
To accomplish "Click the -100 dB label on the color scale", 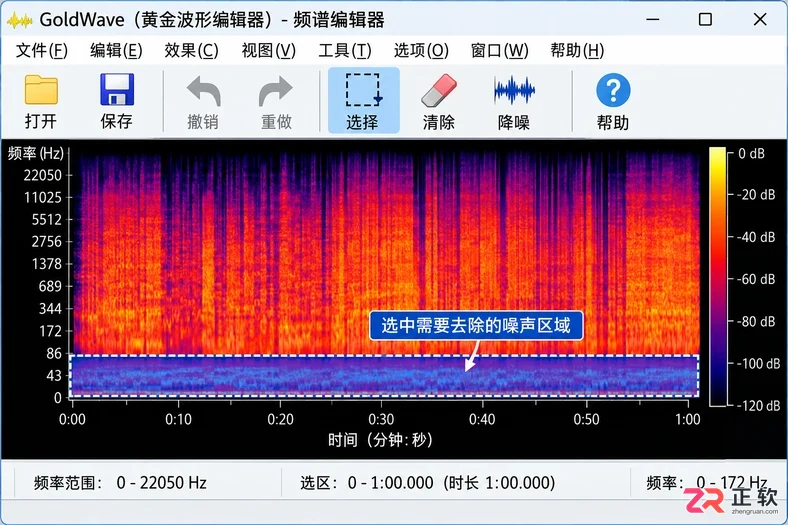I will [758, 363].
